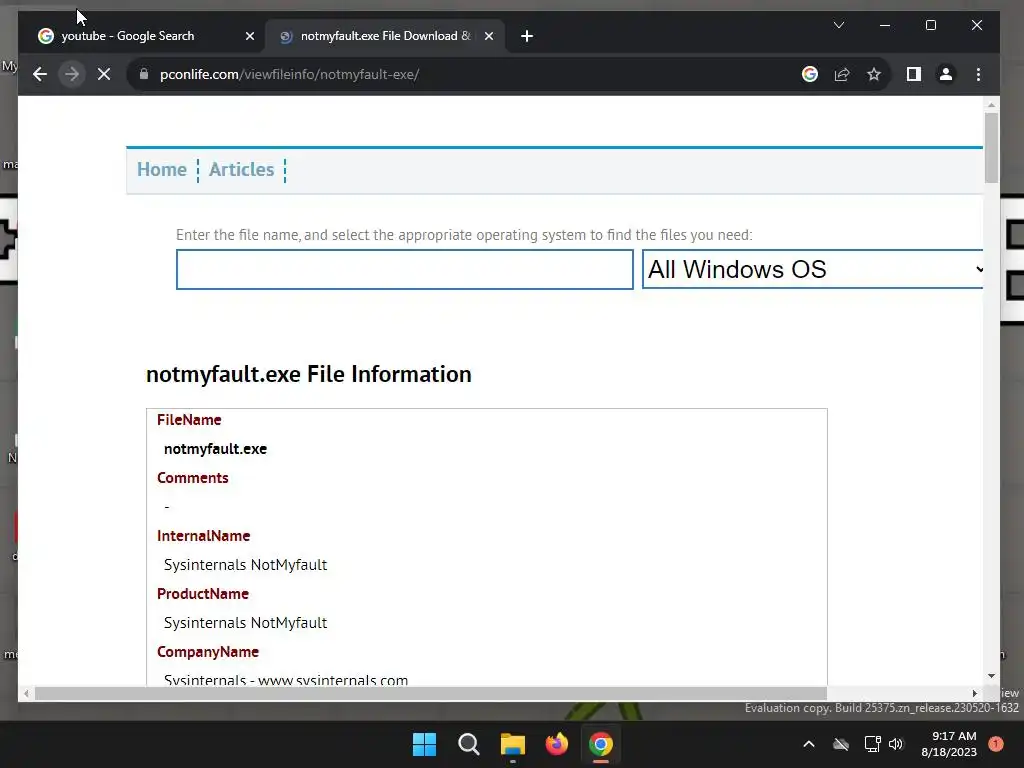
Task: Share this page icon
Action: 842,74
